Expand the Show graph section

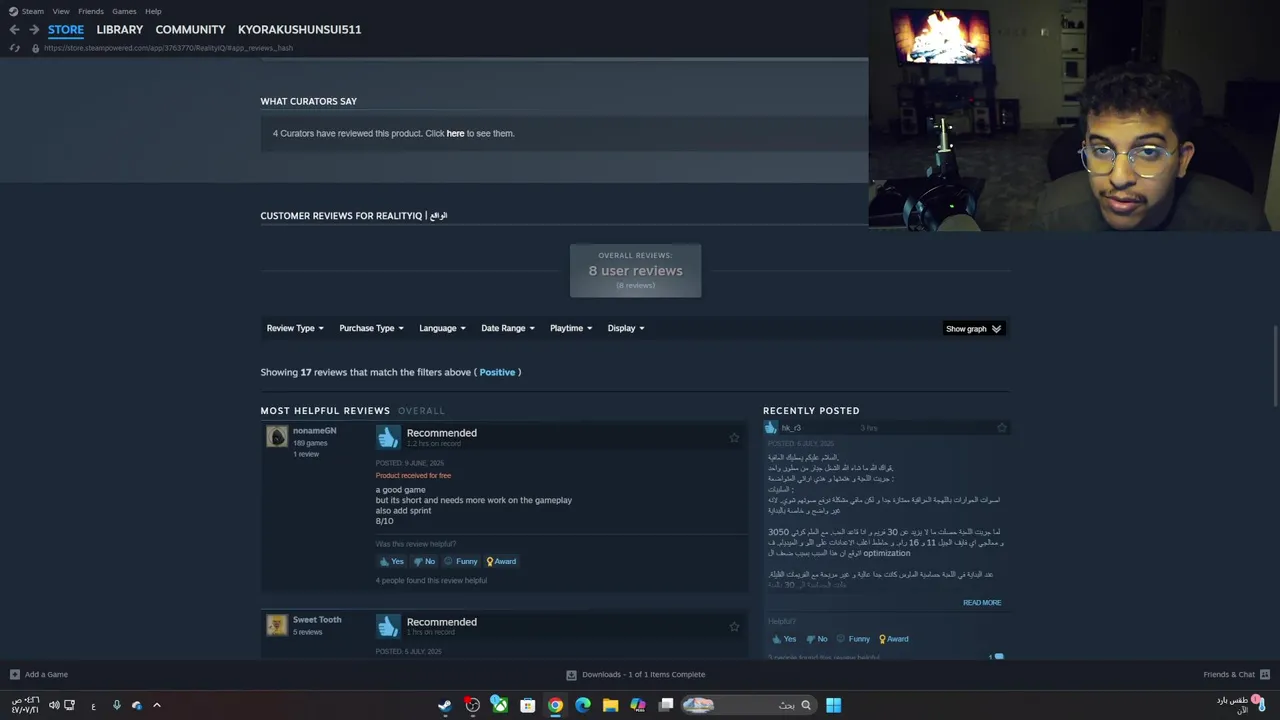pyautogui.click(x=973, y=328)
